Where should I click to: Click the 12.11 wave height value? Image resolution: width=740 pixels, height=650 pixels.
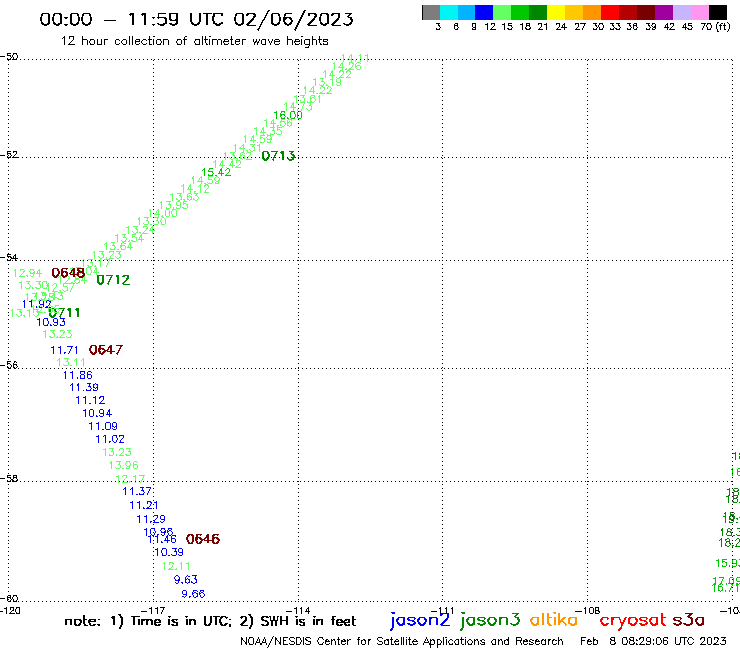coord(177,566)
